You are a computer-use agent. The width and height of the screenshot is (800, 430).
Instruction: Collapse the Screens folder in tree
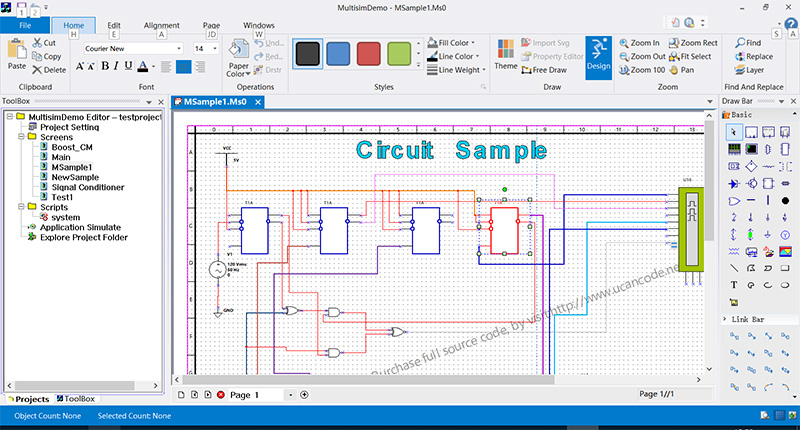[x=21, y=137]
